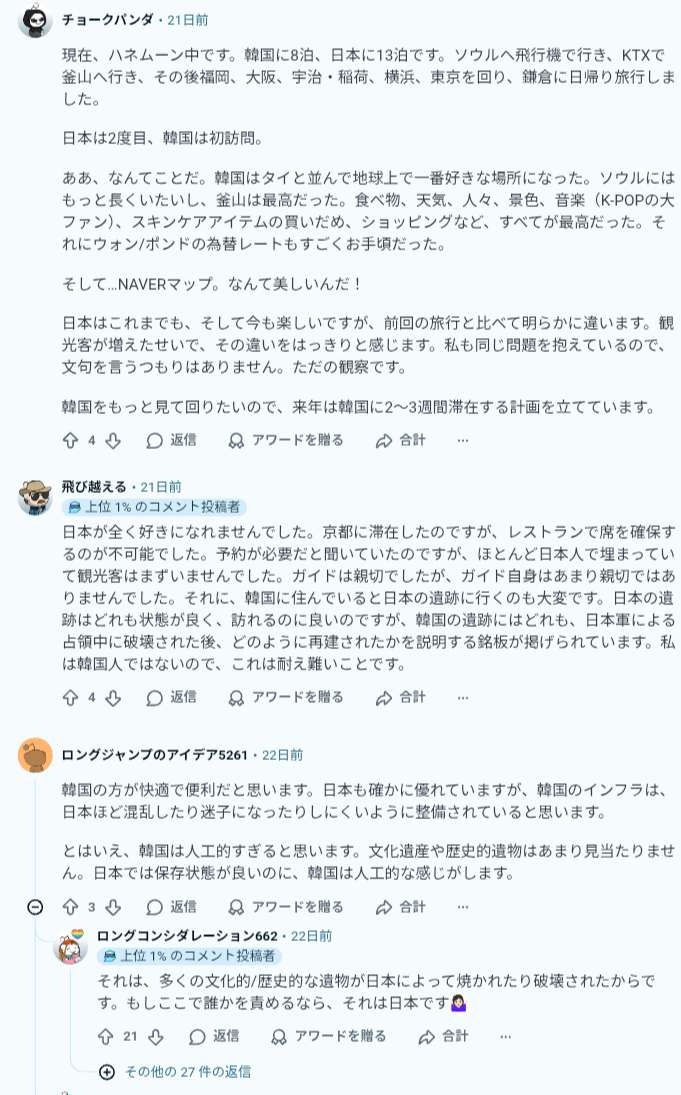Upvote 飛び越える's comment
This screenshot has width=681, height=1095.
coord(70,697)
